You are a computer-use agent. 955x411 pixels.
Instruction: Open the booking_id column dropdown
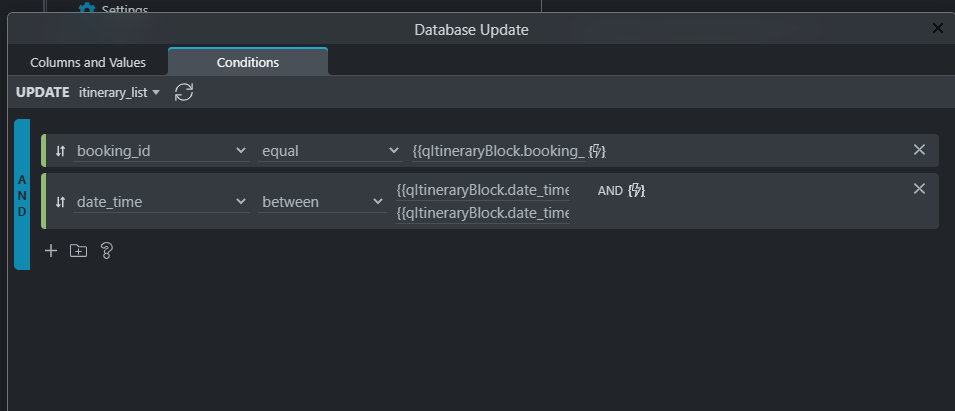tap(161, 151)
